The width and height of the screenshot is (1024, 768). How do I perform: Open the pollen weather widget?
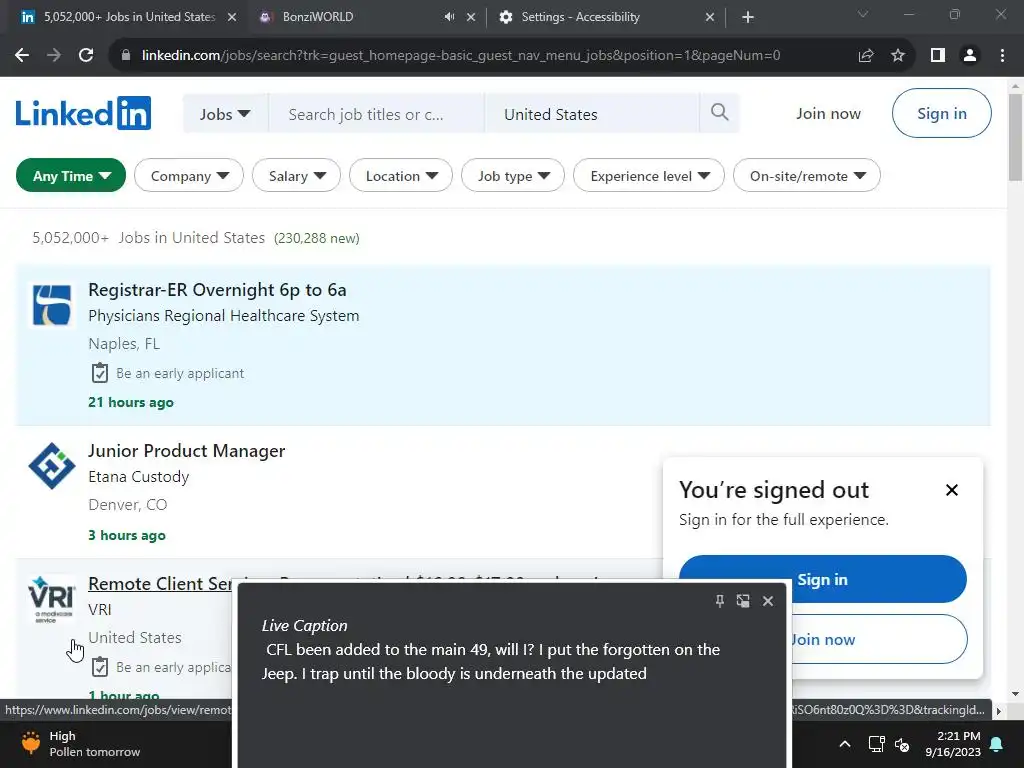[80, 744]
